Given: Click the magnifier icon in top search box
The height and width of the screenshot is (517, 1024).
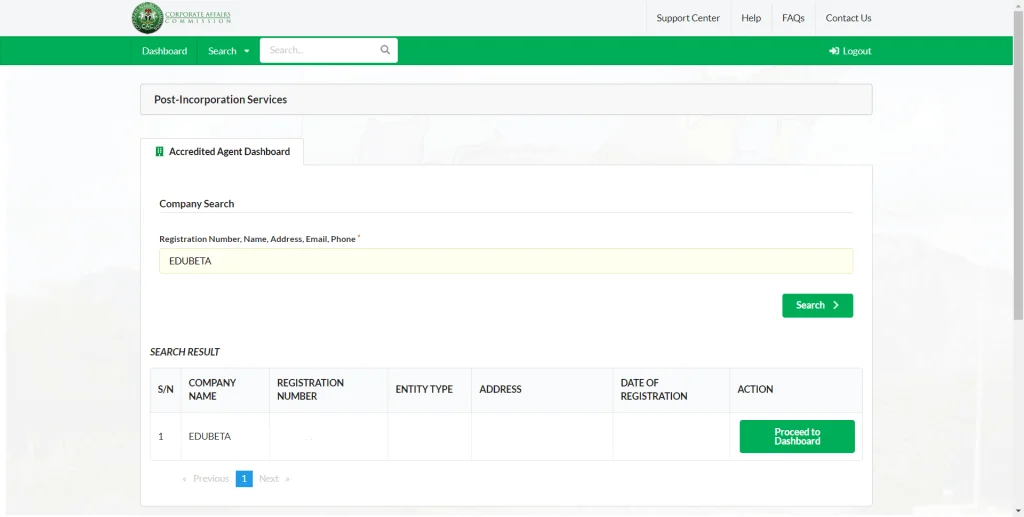Looking at the screenshot, I should pyautogui.click(x=385, y=50).
